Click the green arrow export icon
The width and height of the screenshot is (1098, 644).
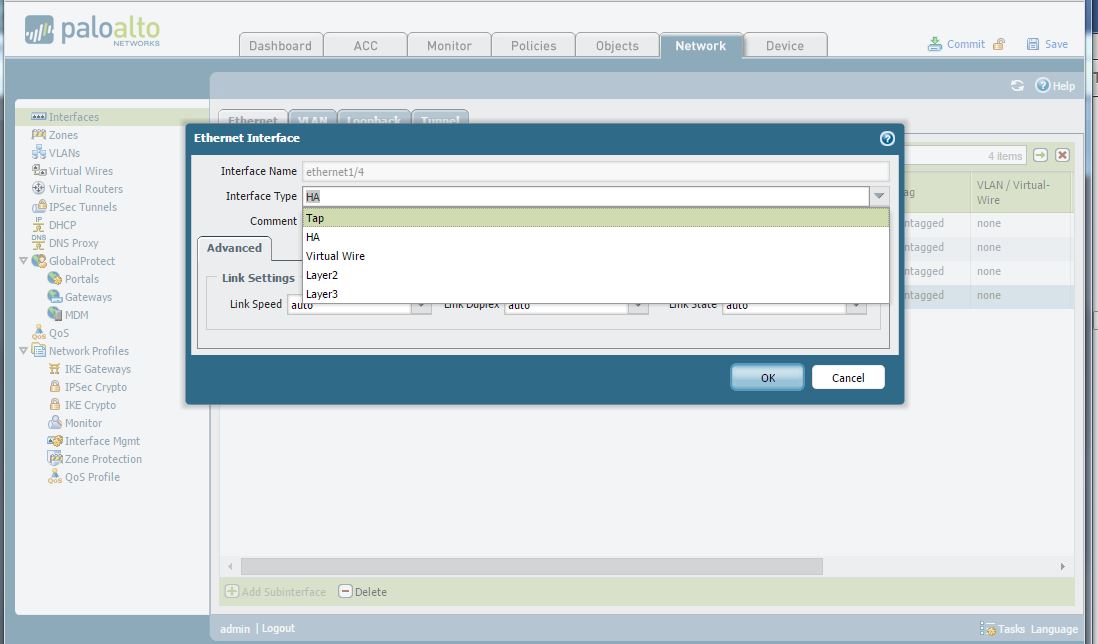pos(1040,155)
